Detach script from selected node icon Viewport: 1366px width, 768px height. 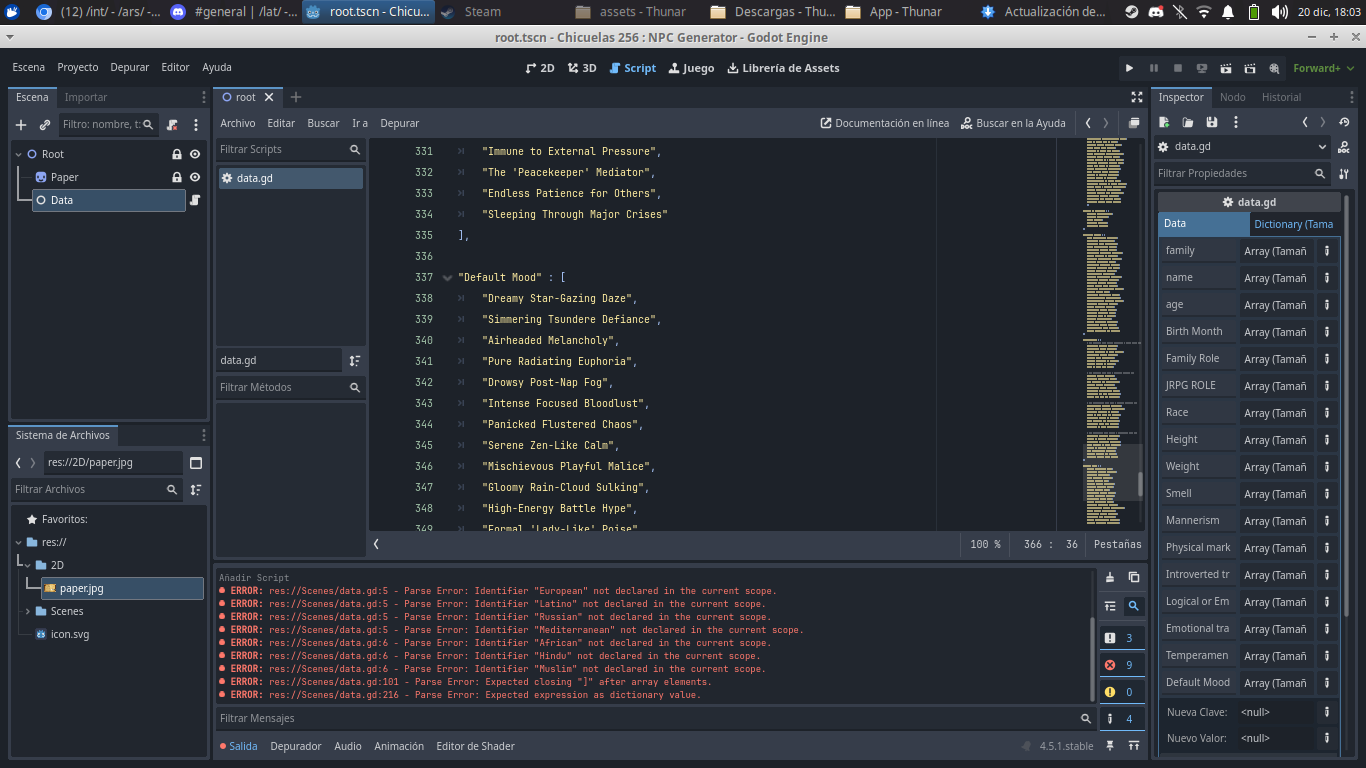tap(173, 125)
